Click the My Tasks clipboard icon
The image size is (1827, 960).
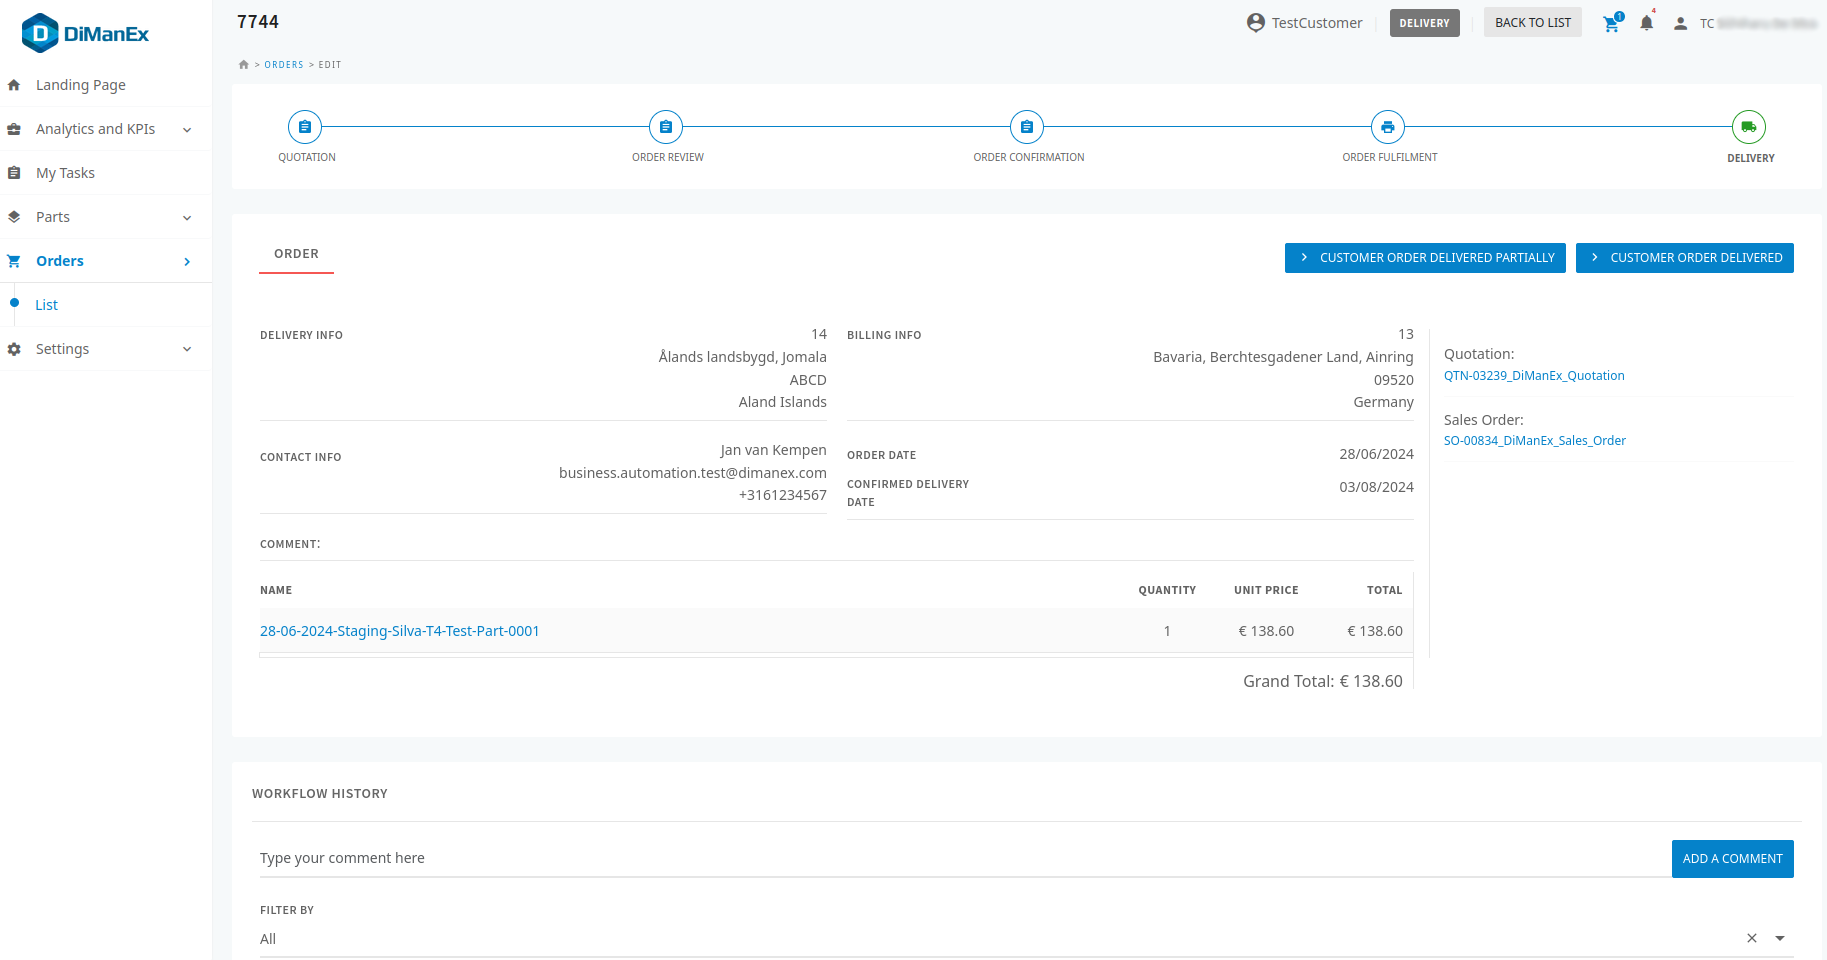pyautogui.click(x=14, y=173)
